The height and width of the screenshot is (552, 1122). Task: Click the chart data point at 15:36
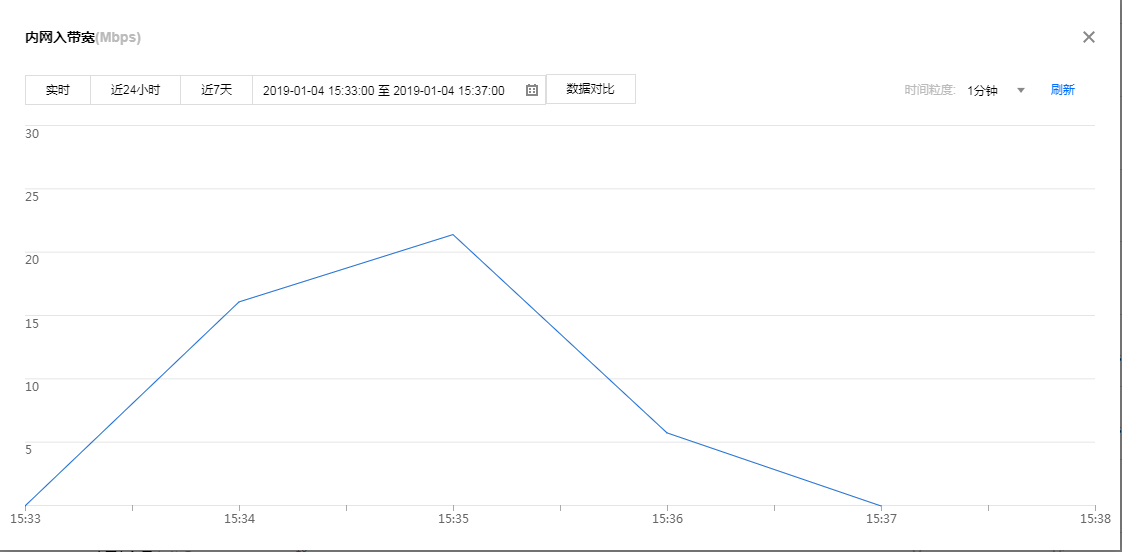[667, 433]
